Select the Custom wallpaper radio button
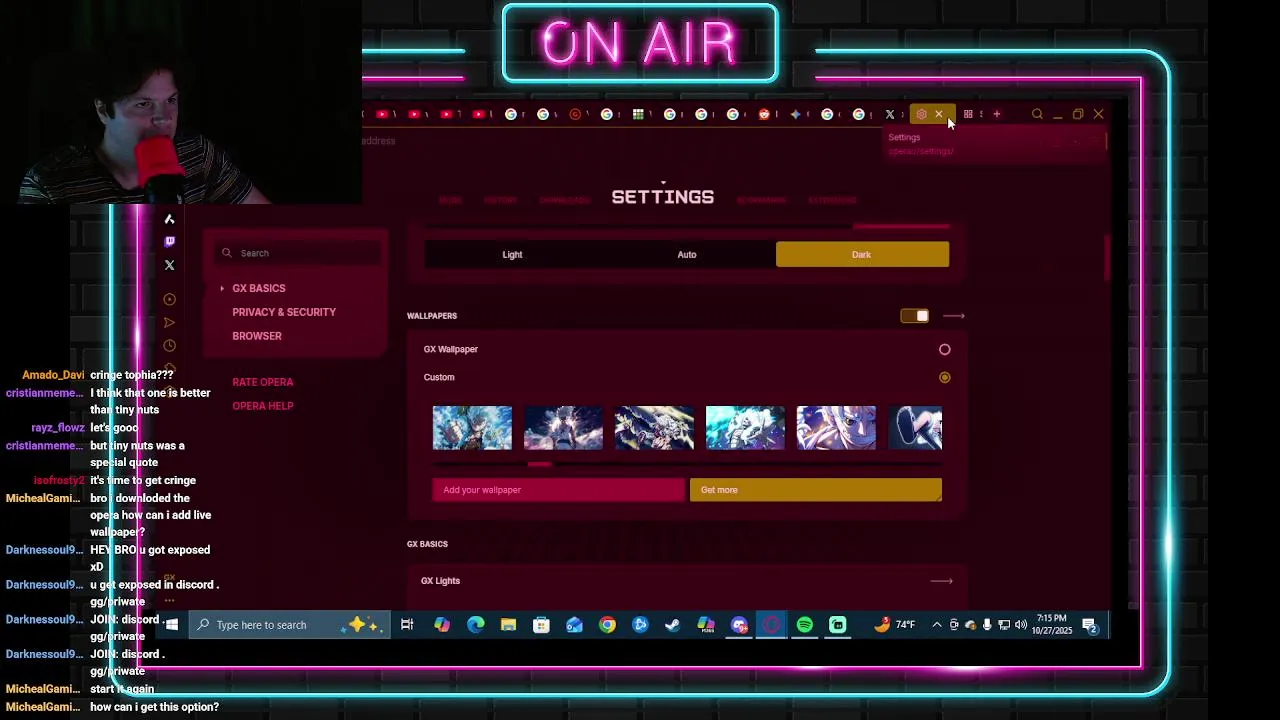This screenshot has height=720, width=1280. pyautogui.click(x=945, y=377)
